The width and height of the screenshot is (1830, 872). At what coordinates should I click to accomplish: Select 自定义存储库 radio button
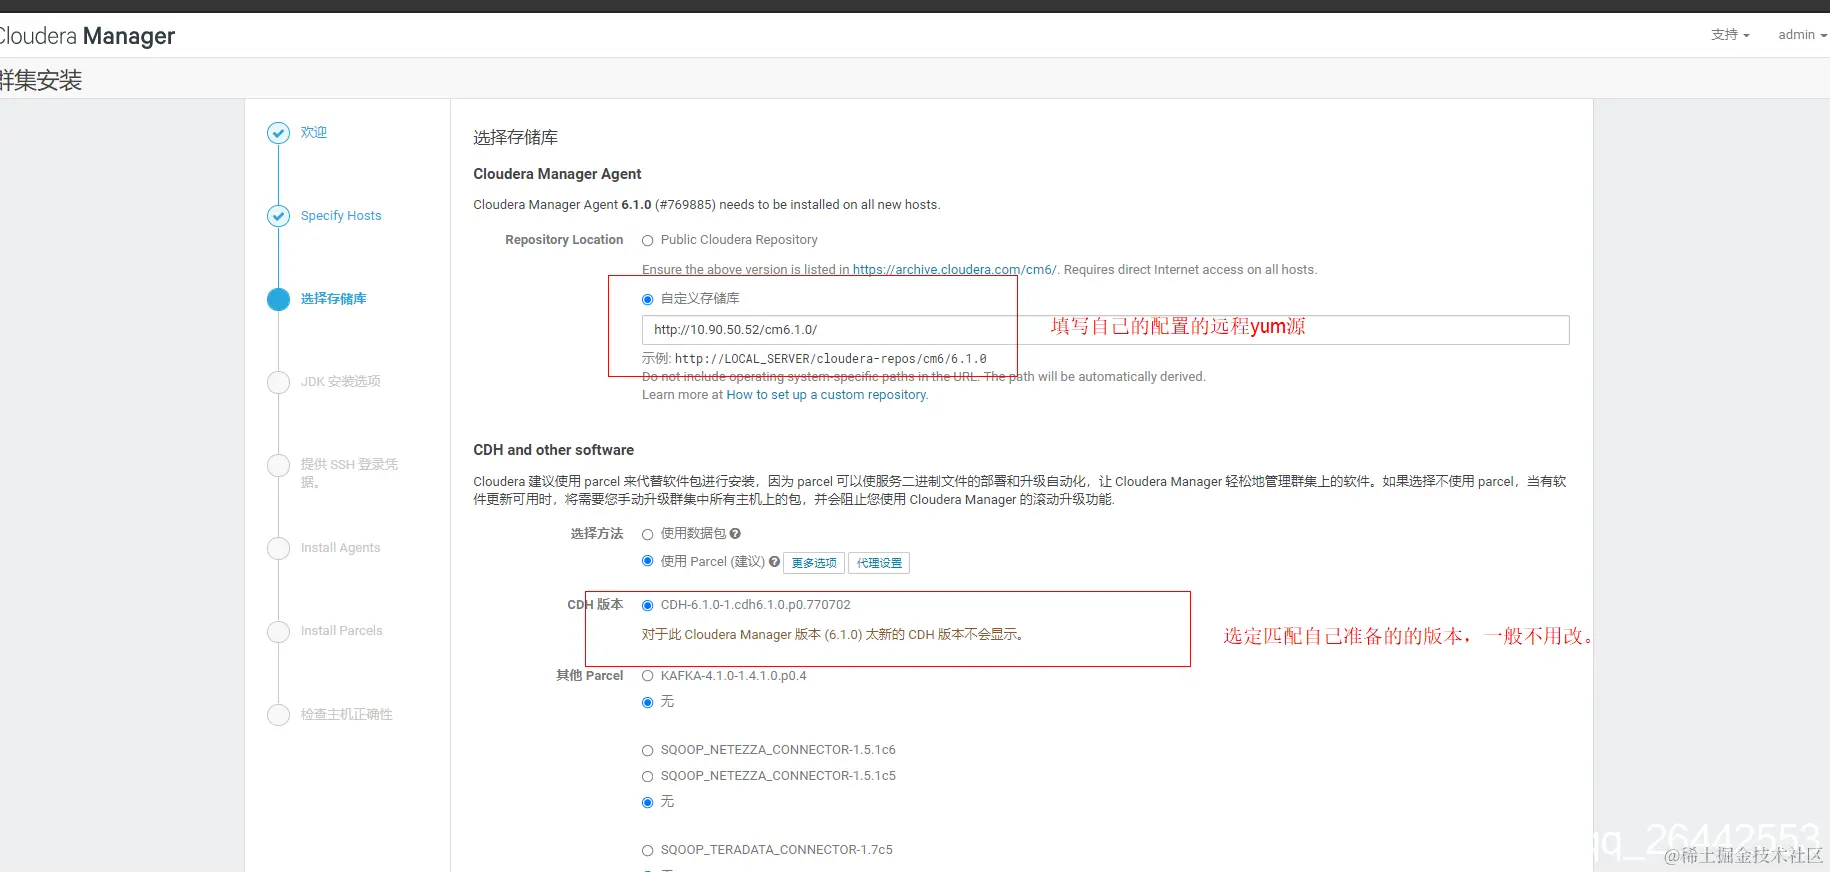tap(647, 299)
